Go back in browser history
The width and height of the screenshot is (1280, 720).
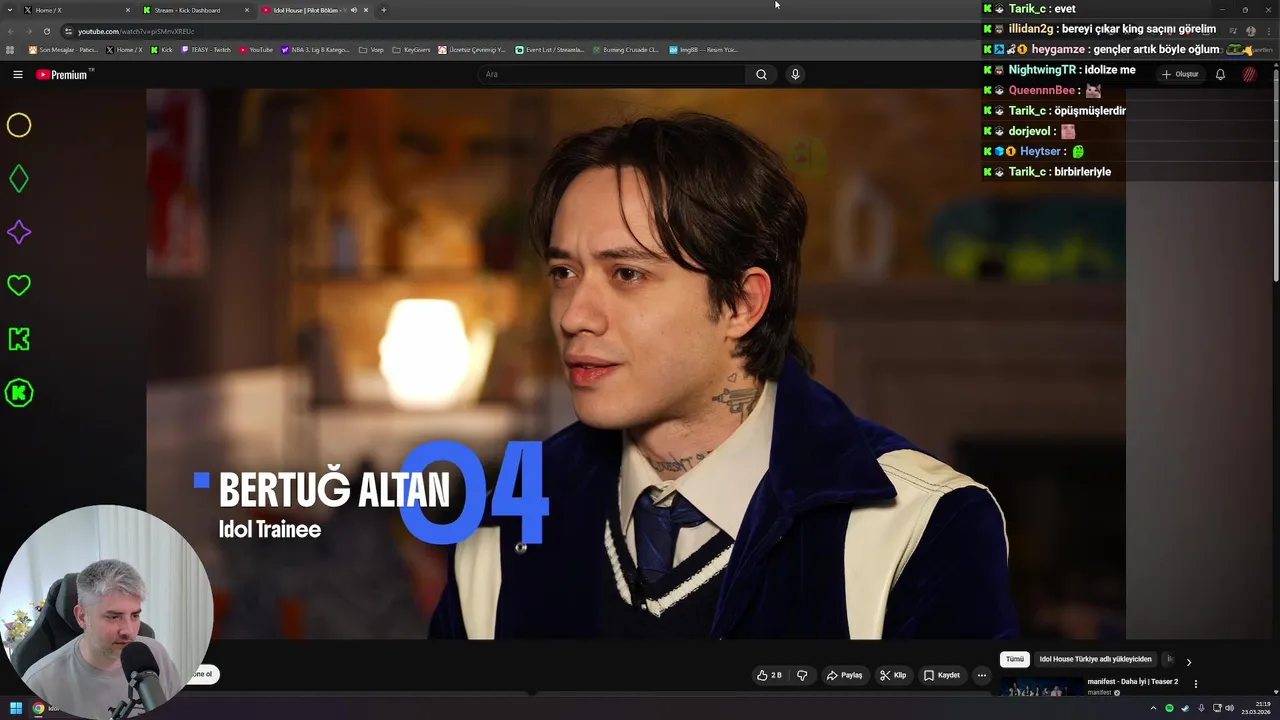pyautogui.click(x=11, y=31)
